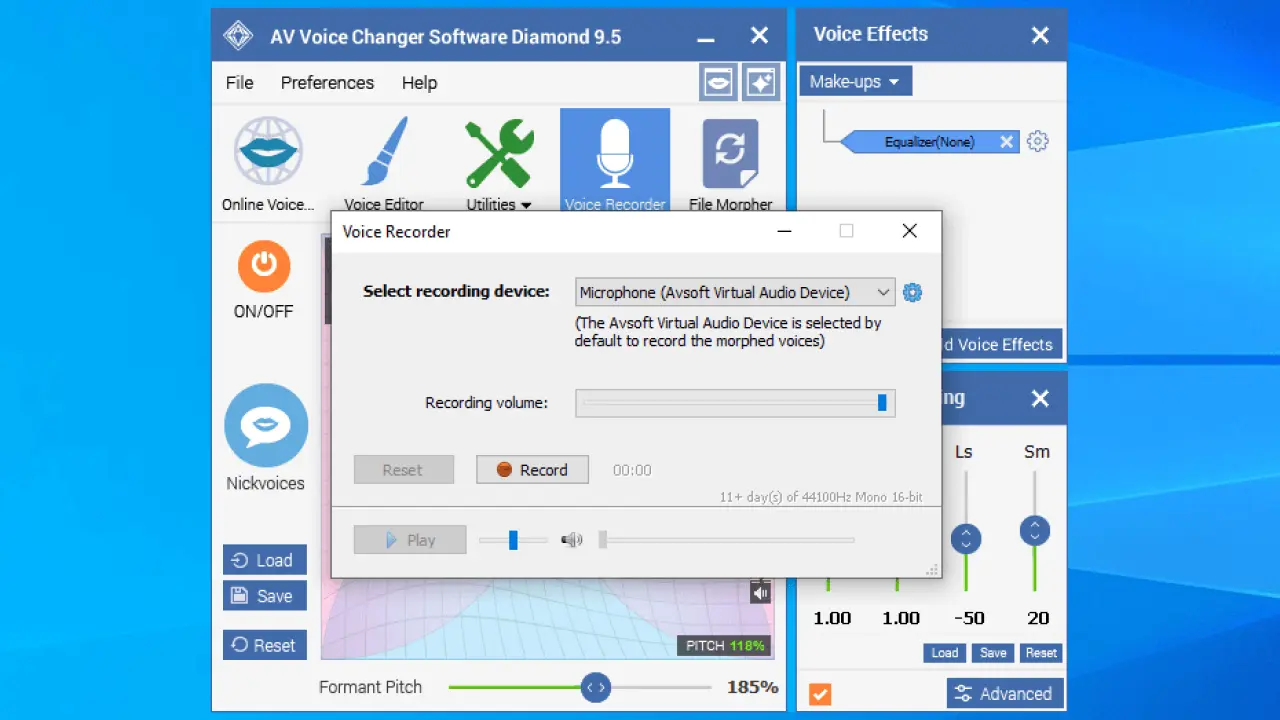
Task: Close the Voice Recorder dialog
Action: 909,231
